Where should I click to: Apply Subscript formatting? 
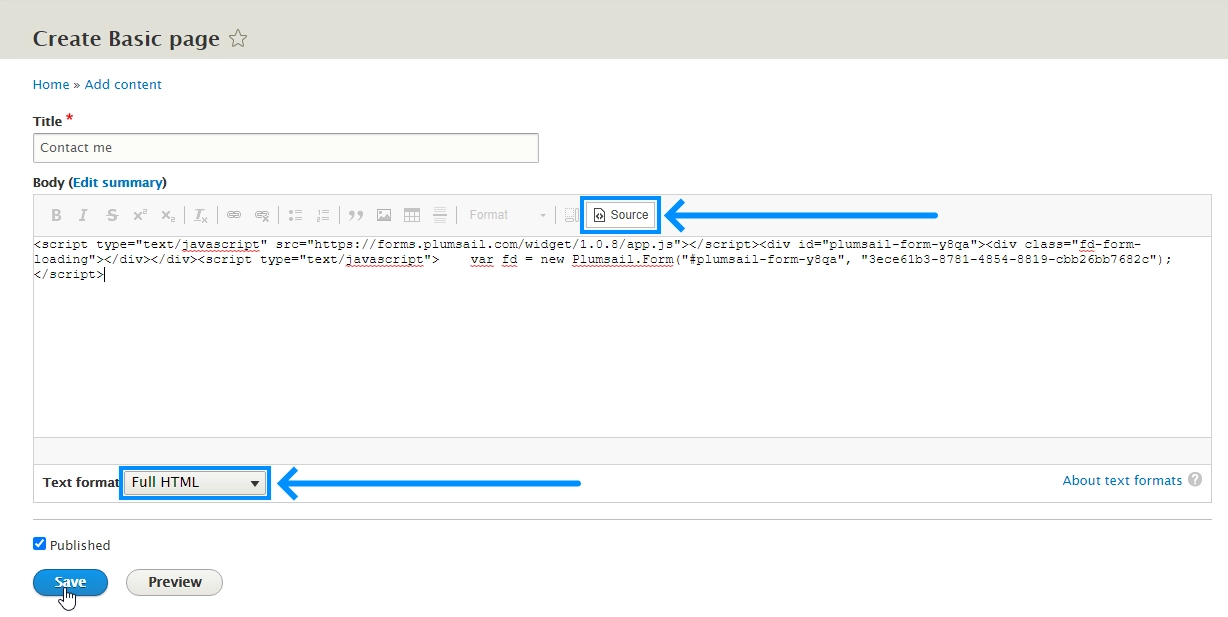168,215
